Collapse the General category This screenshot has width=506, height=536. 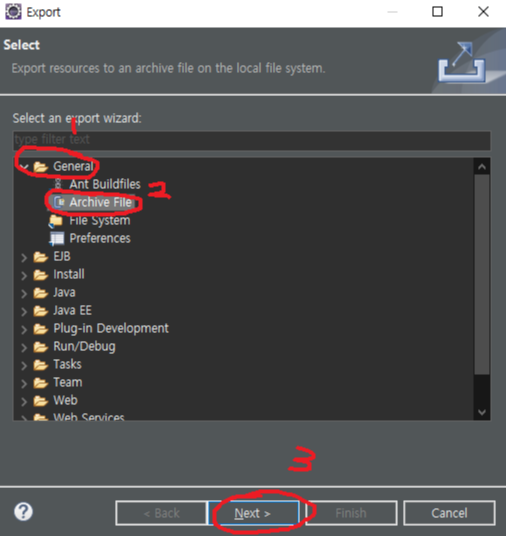tap(24, 167)
